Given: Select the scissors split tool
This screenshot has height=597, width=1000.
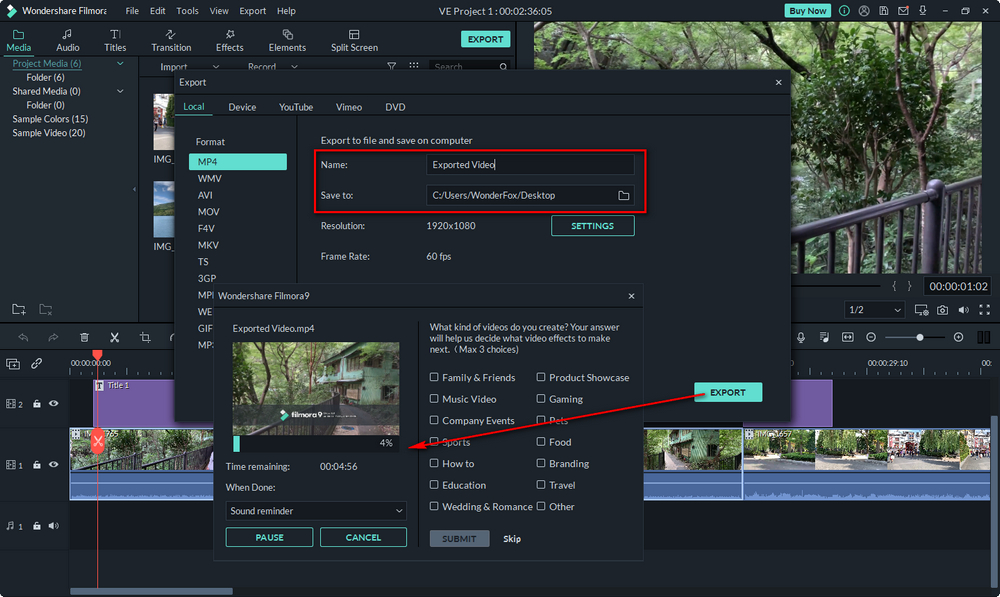Looking at the screenshot, I should tap(114, 337).
